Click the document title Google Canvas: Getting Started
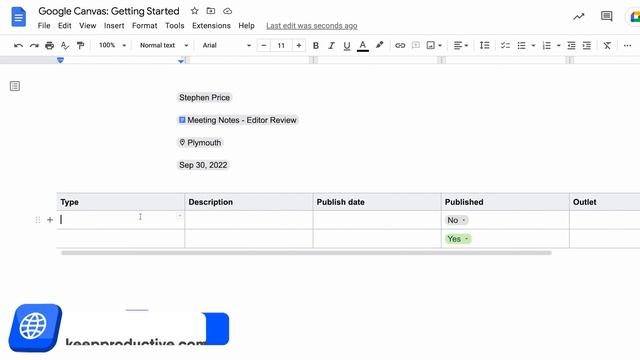The width and height of the screenshot is (640, 360). coord(109,11)
